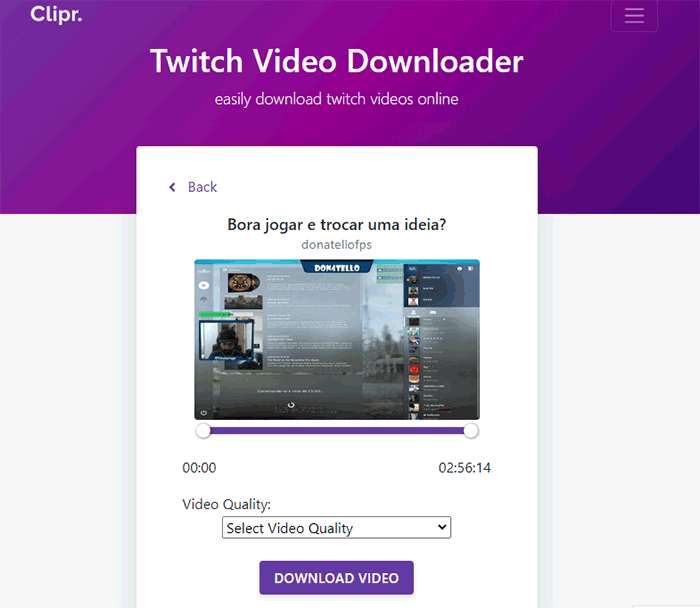700x608 pixels.
Task: Click the end time 02:56:14
Action: tap(464, 468)
